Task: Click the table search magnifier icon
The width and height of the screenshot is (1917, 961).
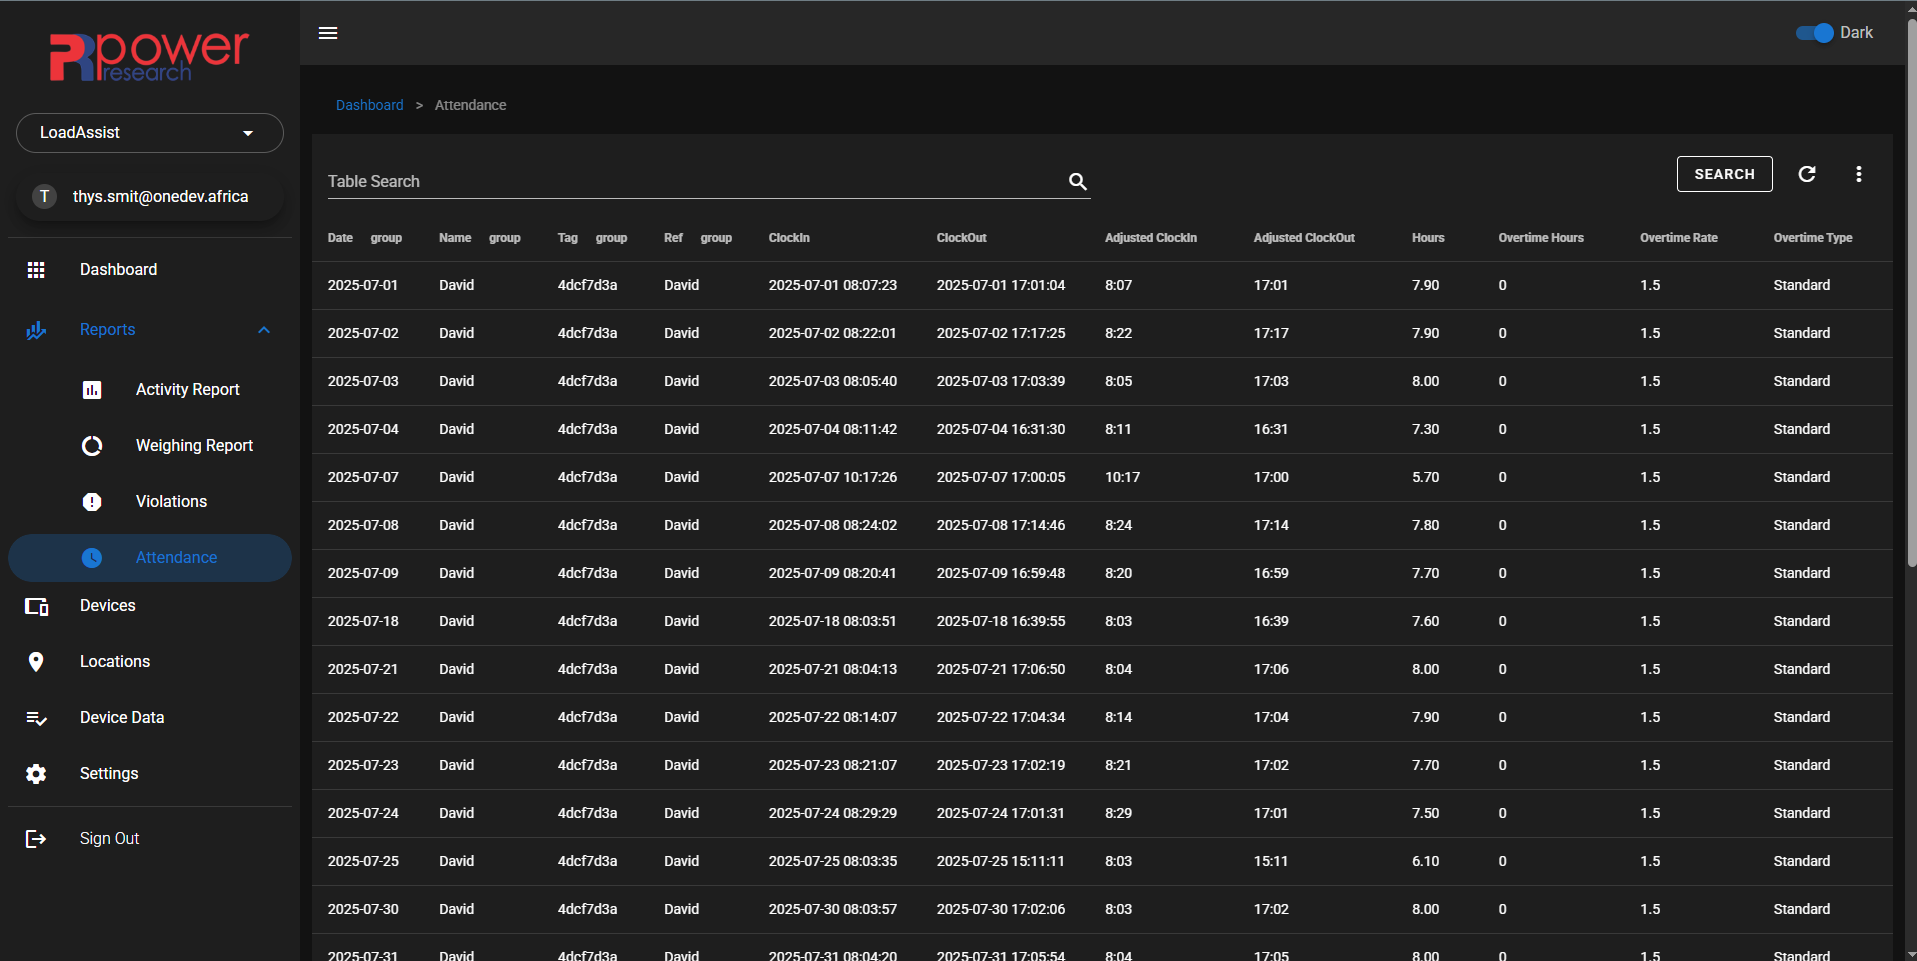Action: (1077, 181)
